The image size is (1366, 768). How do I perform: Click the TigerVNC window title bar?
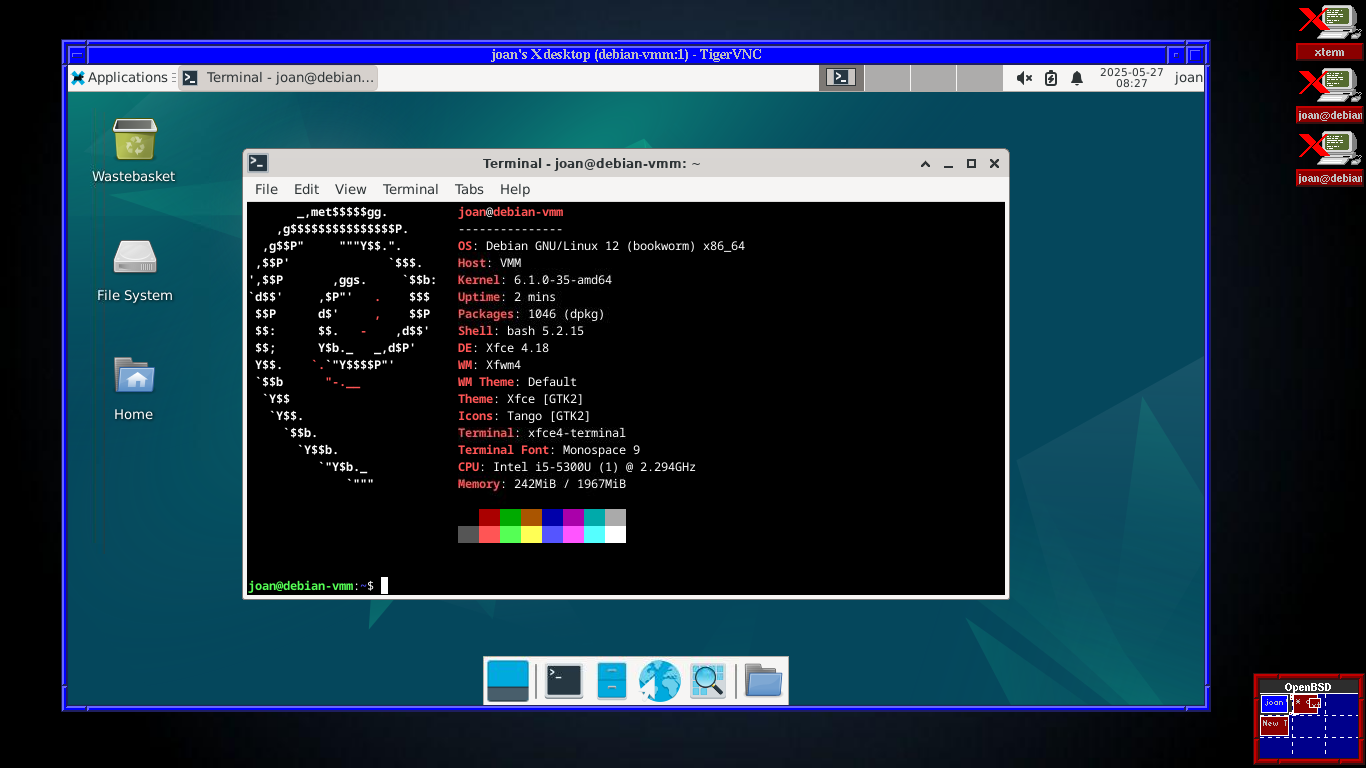[627, 55]
